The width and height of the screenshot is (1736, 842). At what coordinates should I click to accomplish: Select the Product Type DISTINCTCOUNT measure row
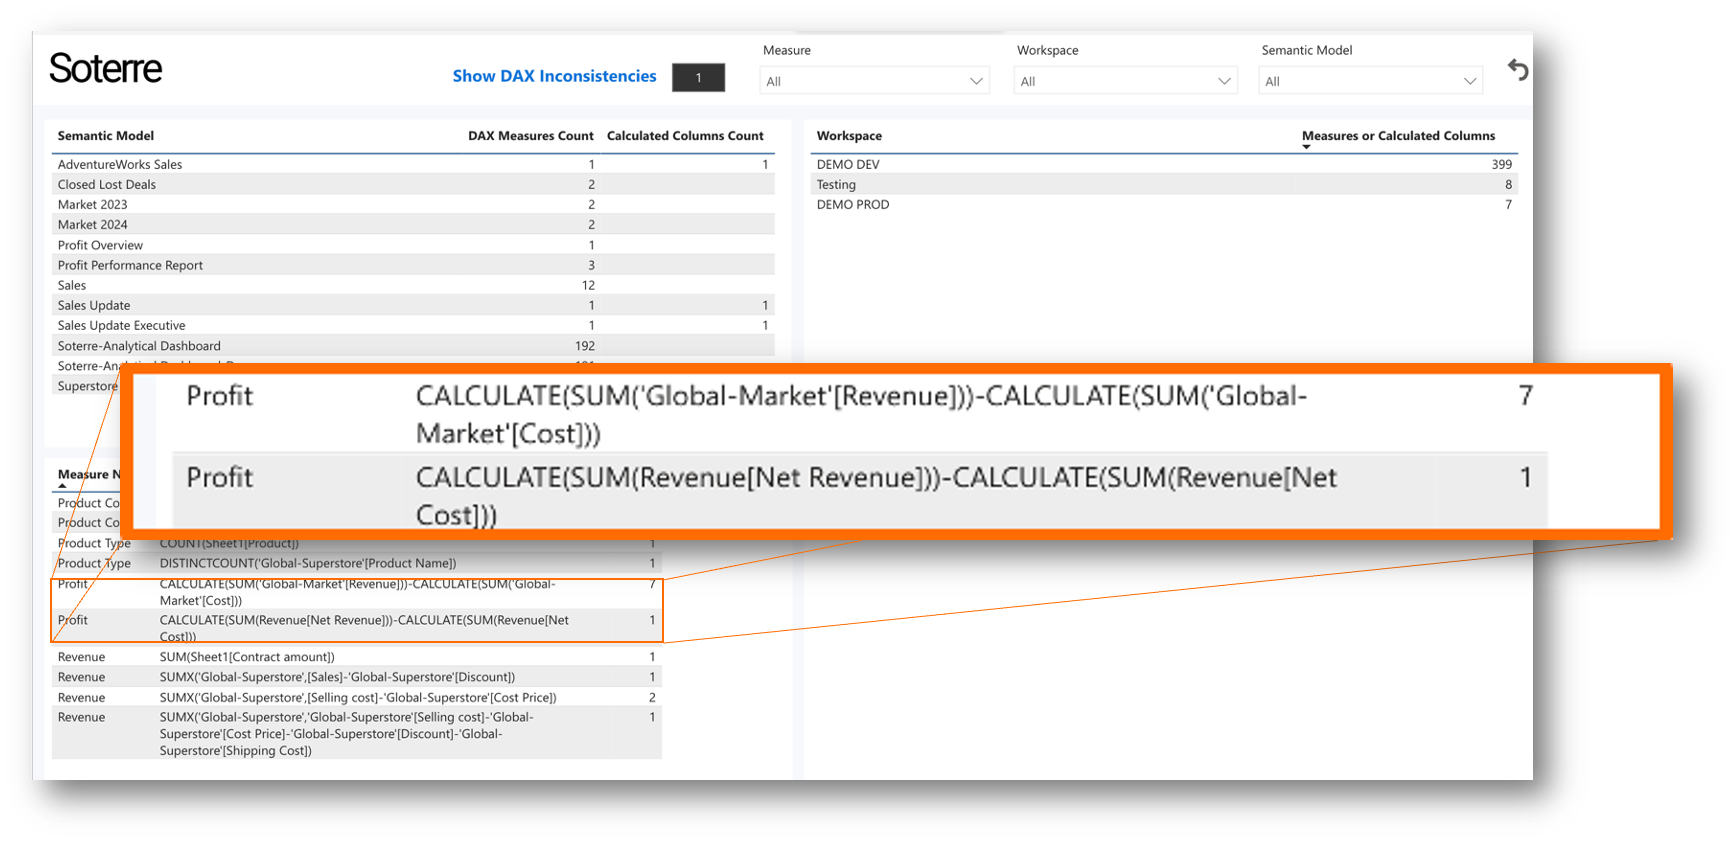point(307,564)
